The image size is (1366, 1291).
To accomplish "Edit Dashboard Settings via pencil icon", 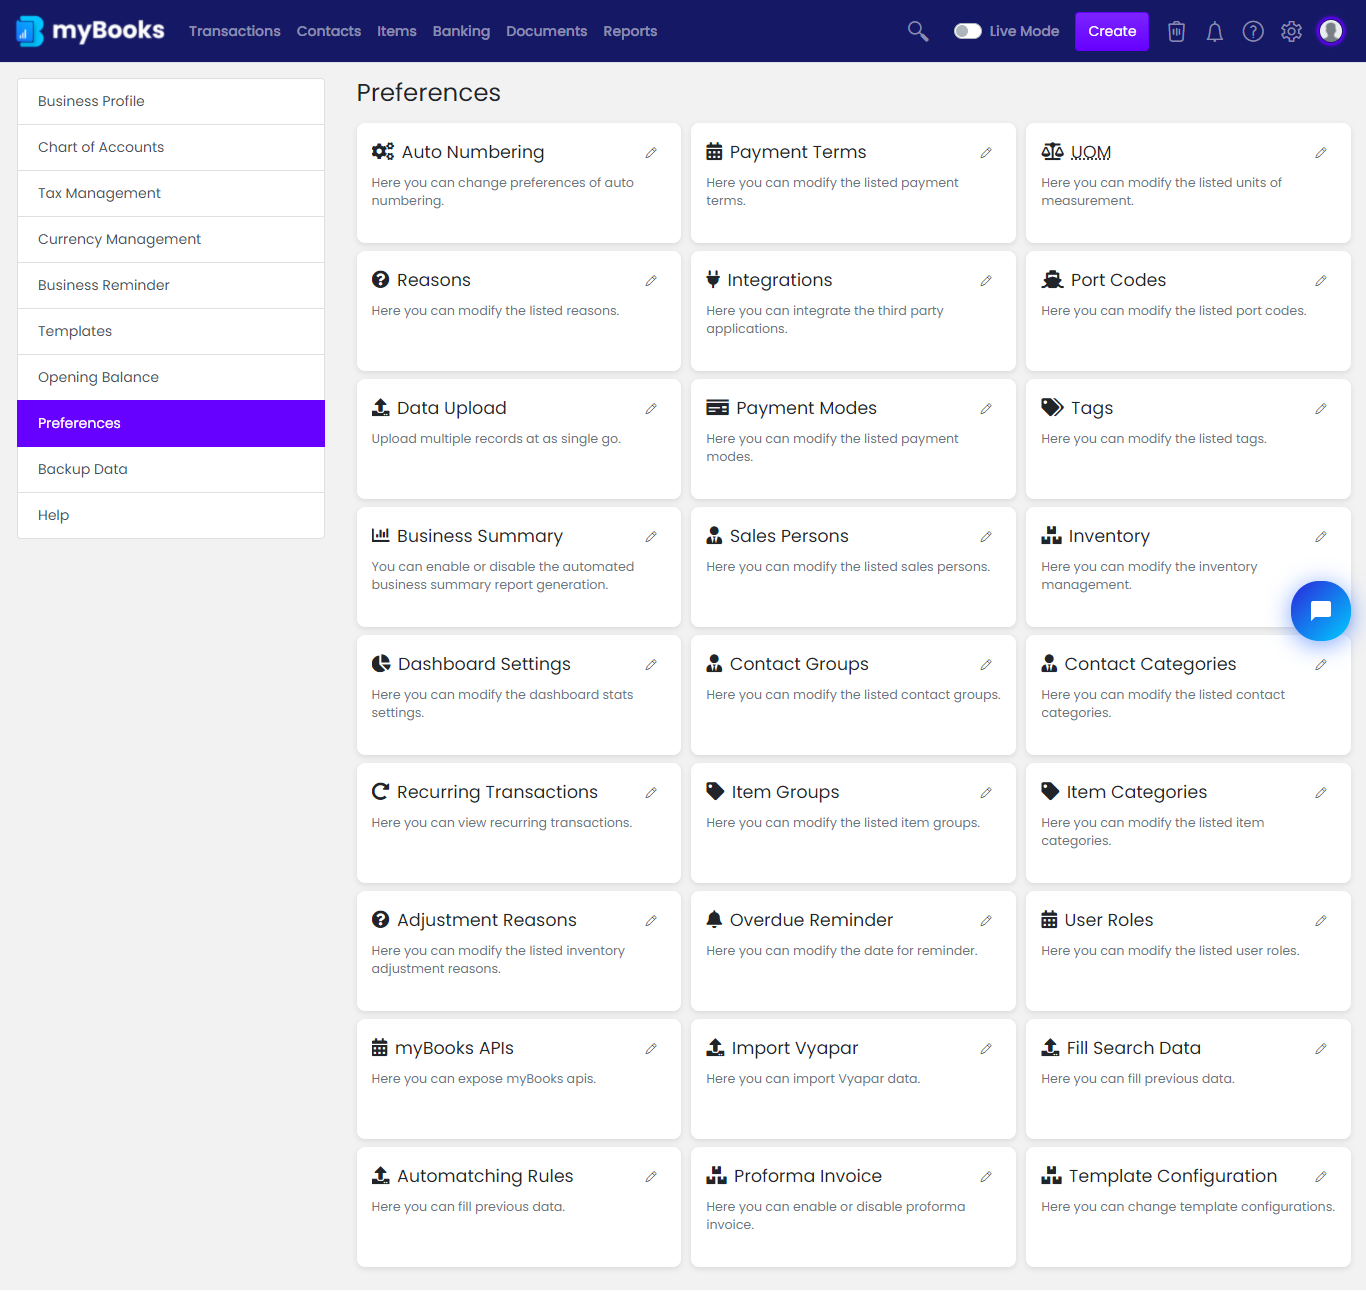I will point(651,665).
